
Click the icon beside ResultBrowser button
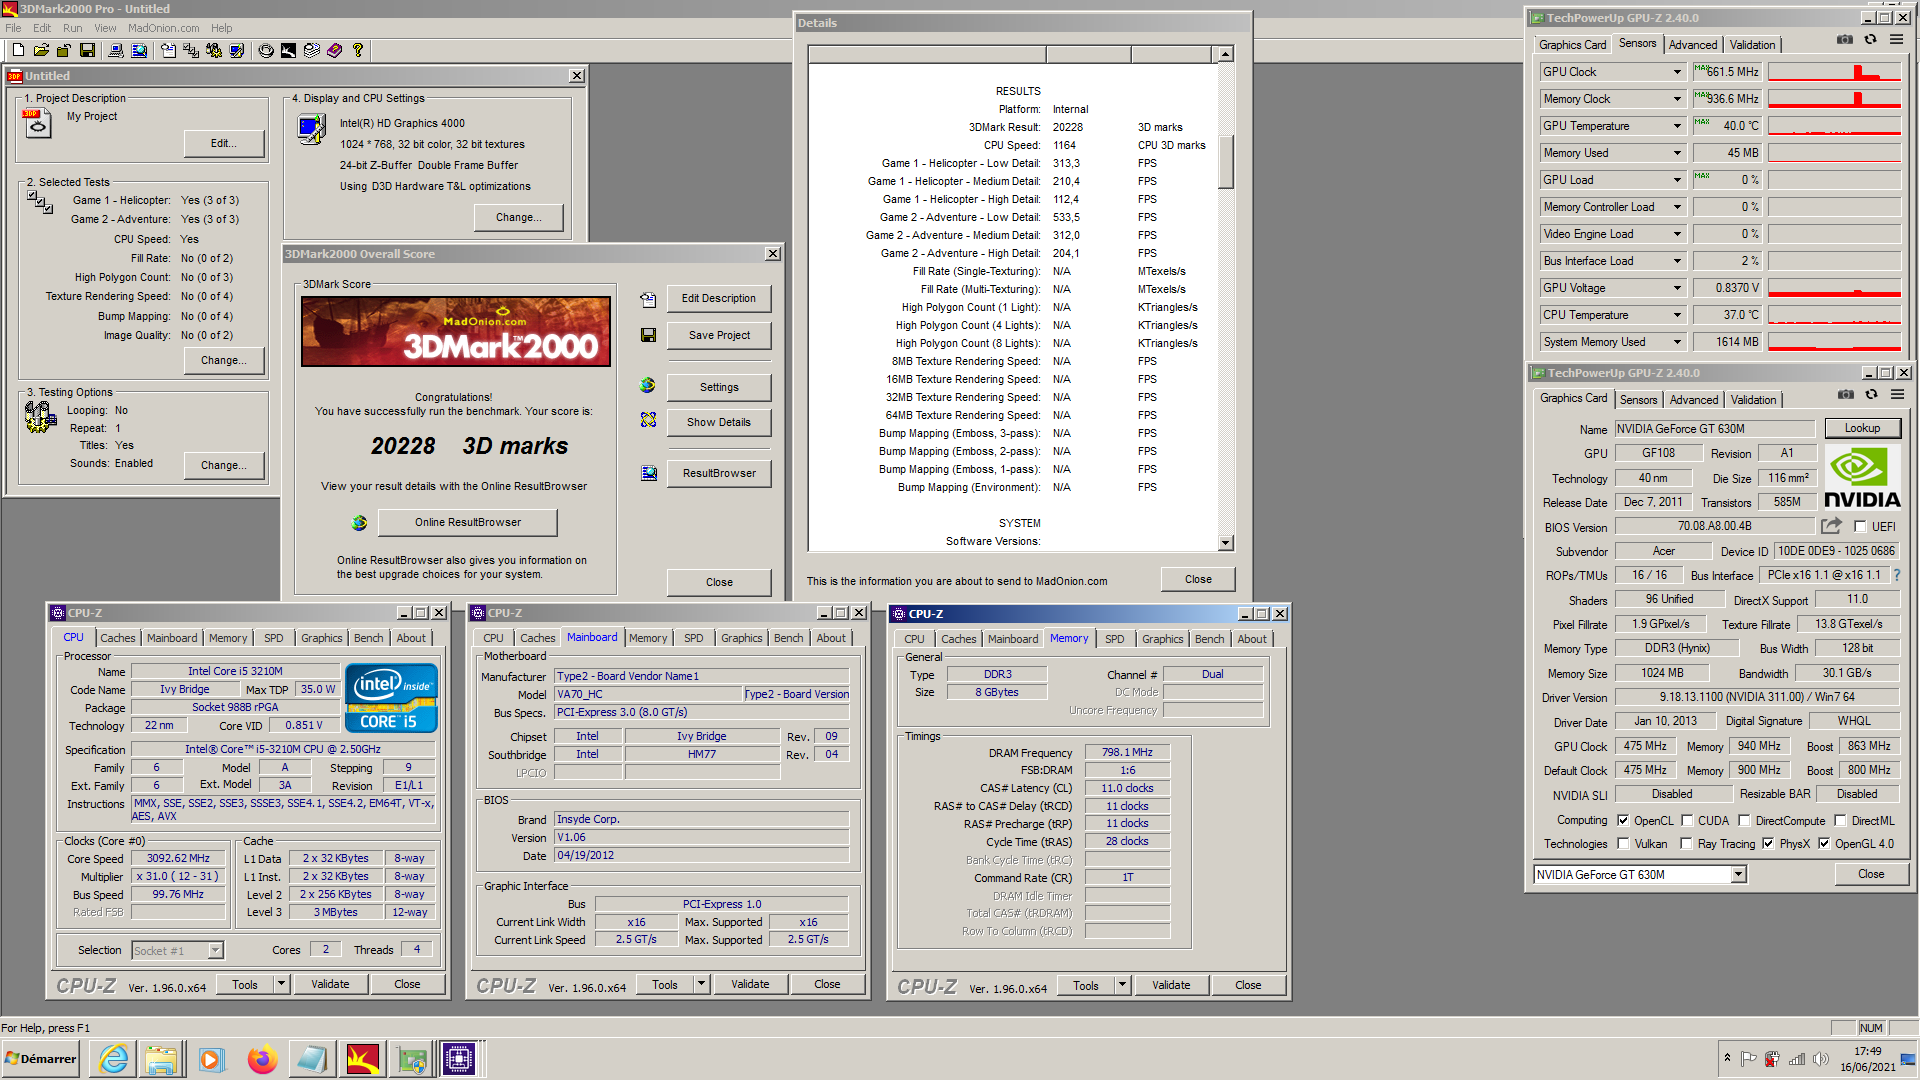(648, 473)
